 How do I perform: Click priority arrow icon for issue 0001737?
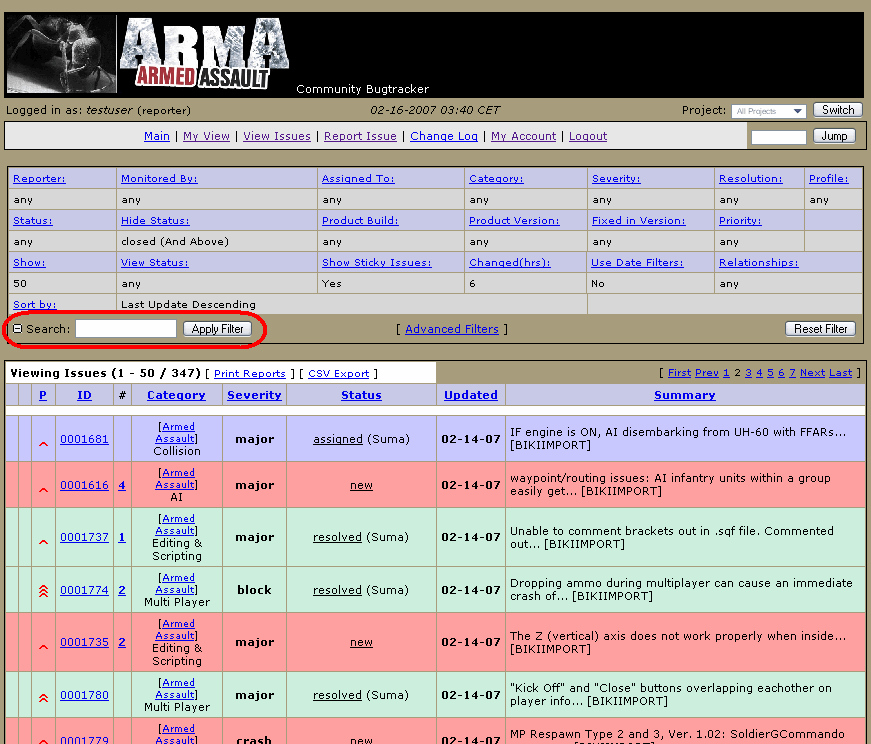pos(43,541)
